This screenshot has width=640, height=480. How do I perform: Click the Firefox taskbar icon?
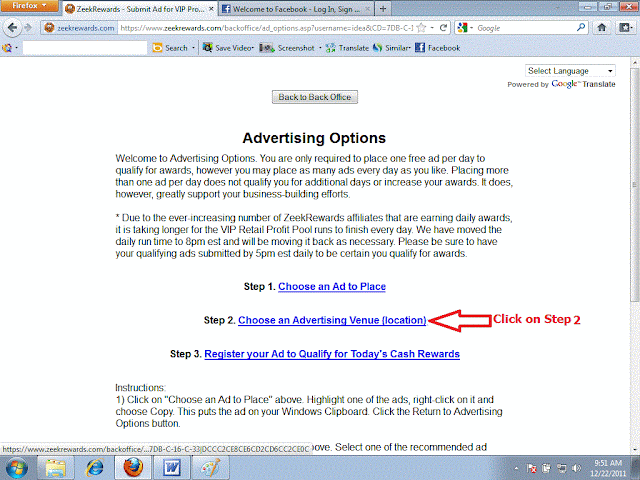(x=133, y=468)
